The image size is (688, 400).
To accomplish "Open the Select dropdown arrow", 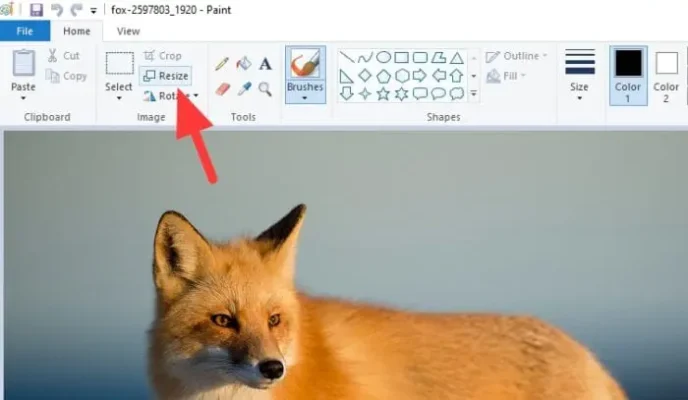I will pyautogui.click(x=119, y=98).
